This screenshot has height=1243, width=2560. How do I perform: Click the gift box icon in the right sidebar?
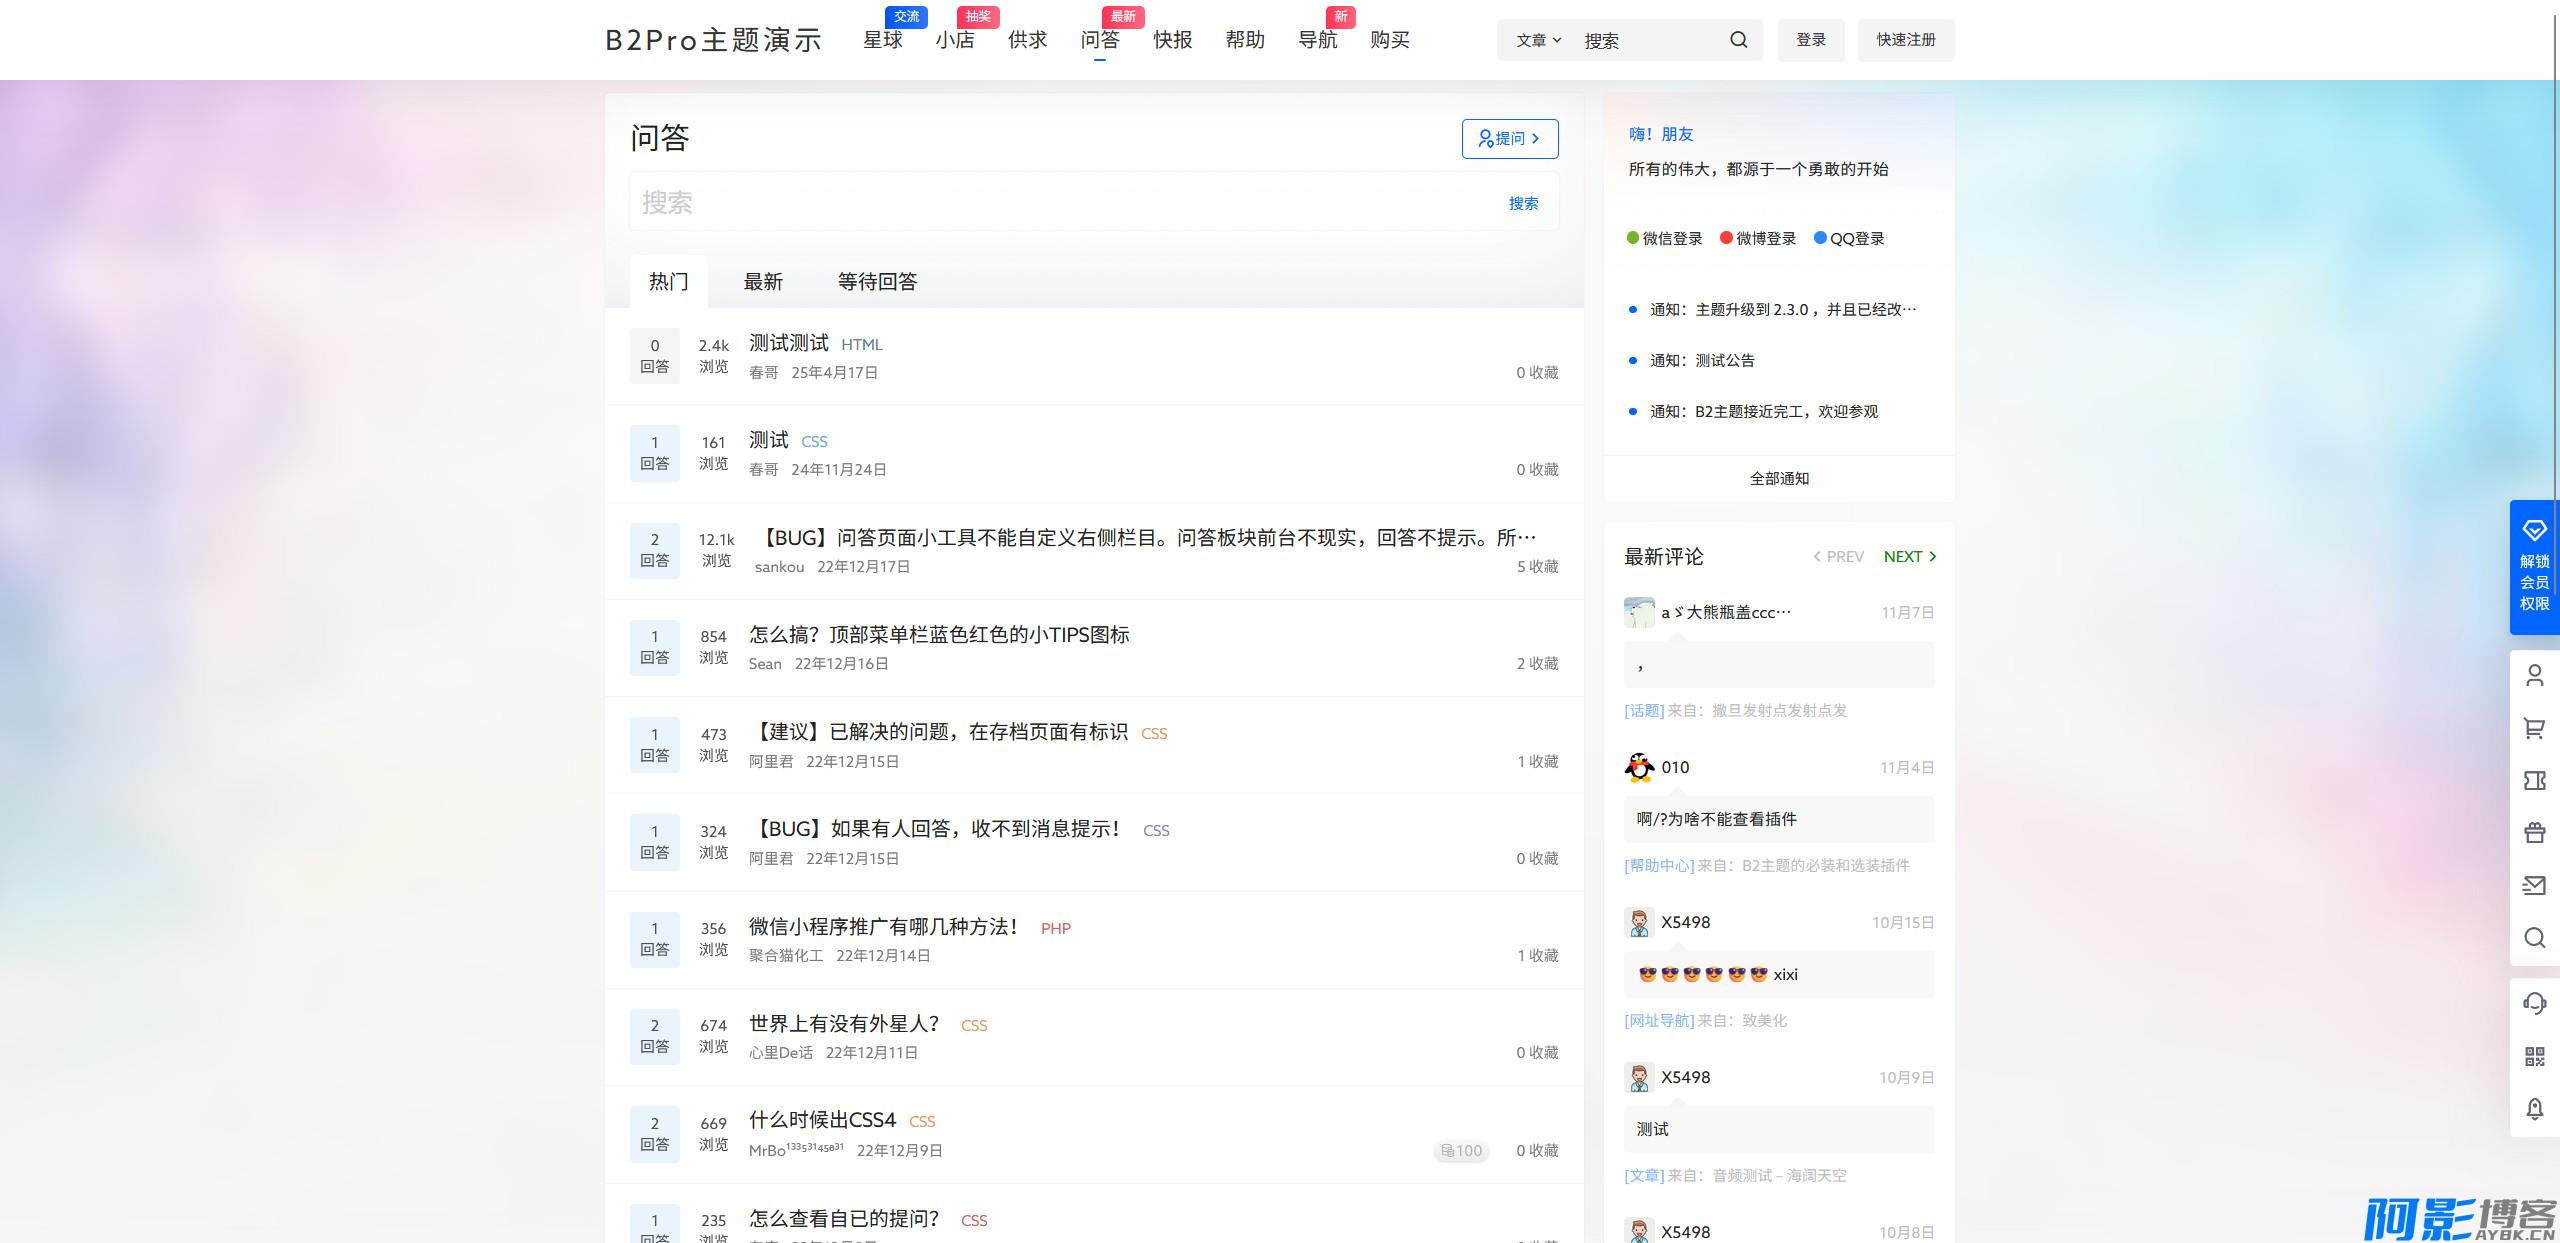(2534, 832)
